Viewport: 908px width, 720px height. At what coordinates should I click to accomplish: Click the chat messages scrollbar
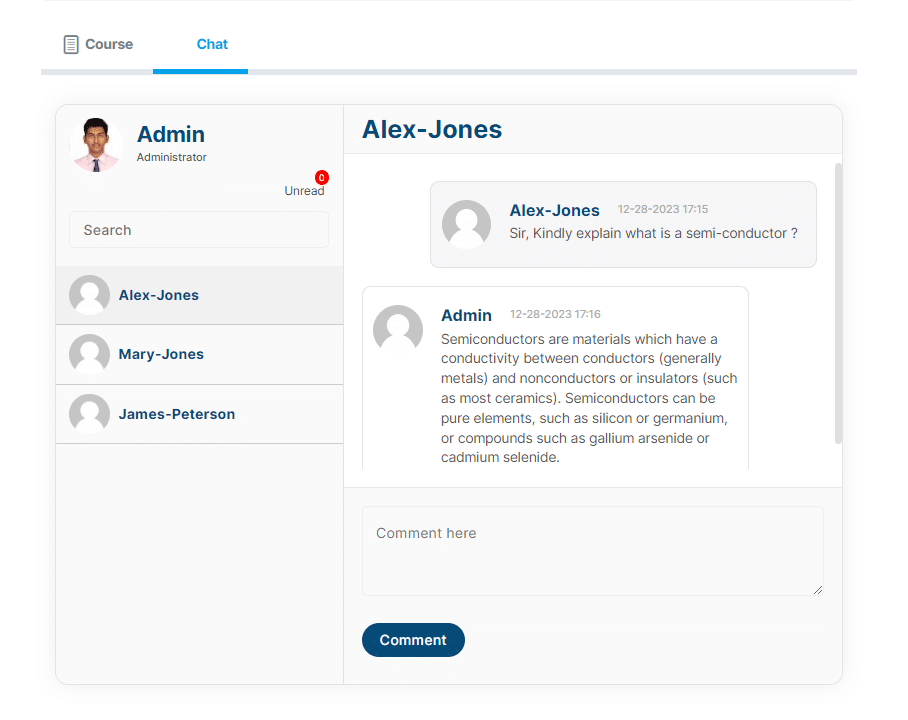838,304
